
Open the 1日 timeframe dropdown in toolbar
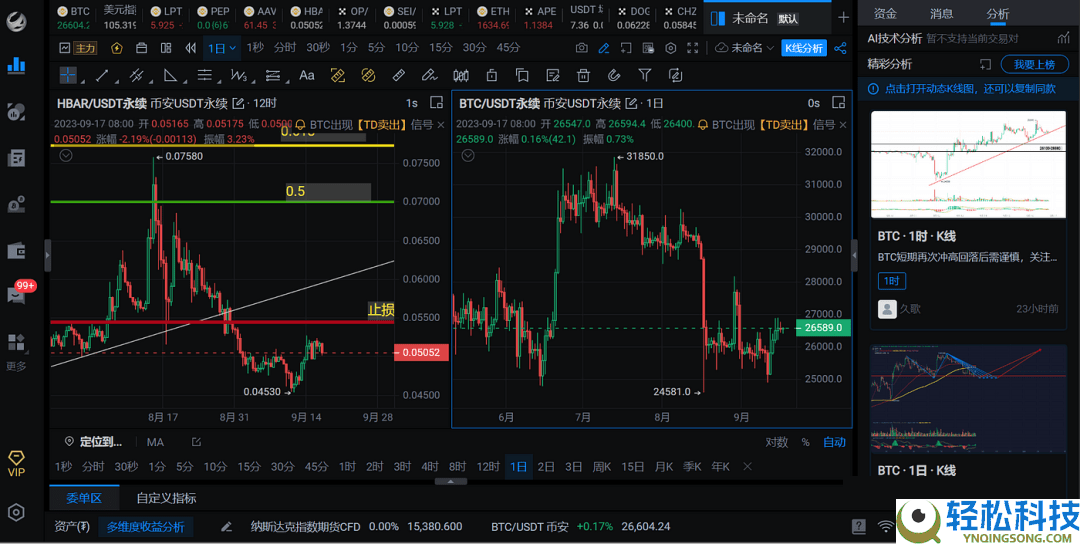(x=221, y=48)
